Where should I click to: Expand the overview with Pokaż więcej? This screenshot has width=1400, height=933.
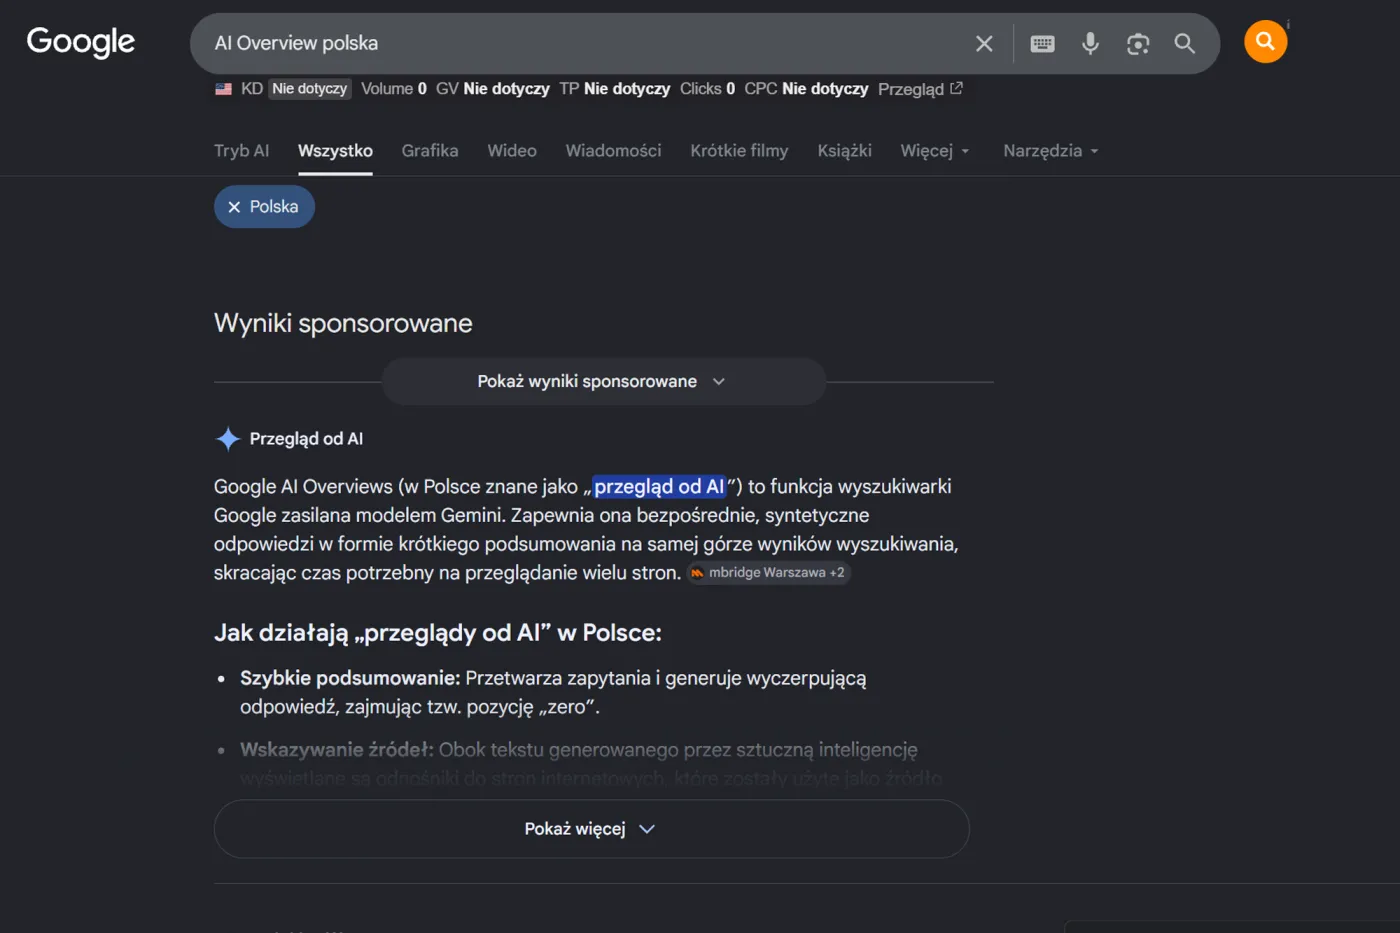(591, 829)
